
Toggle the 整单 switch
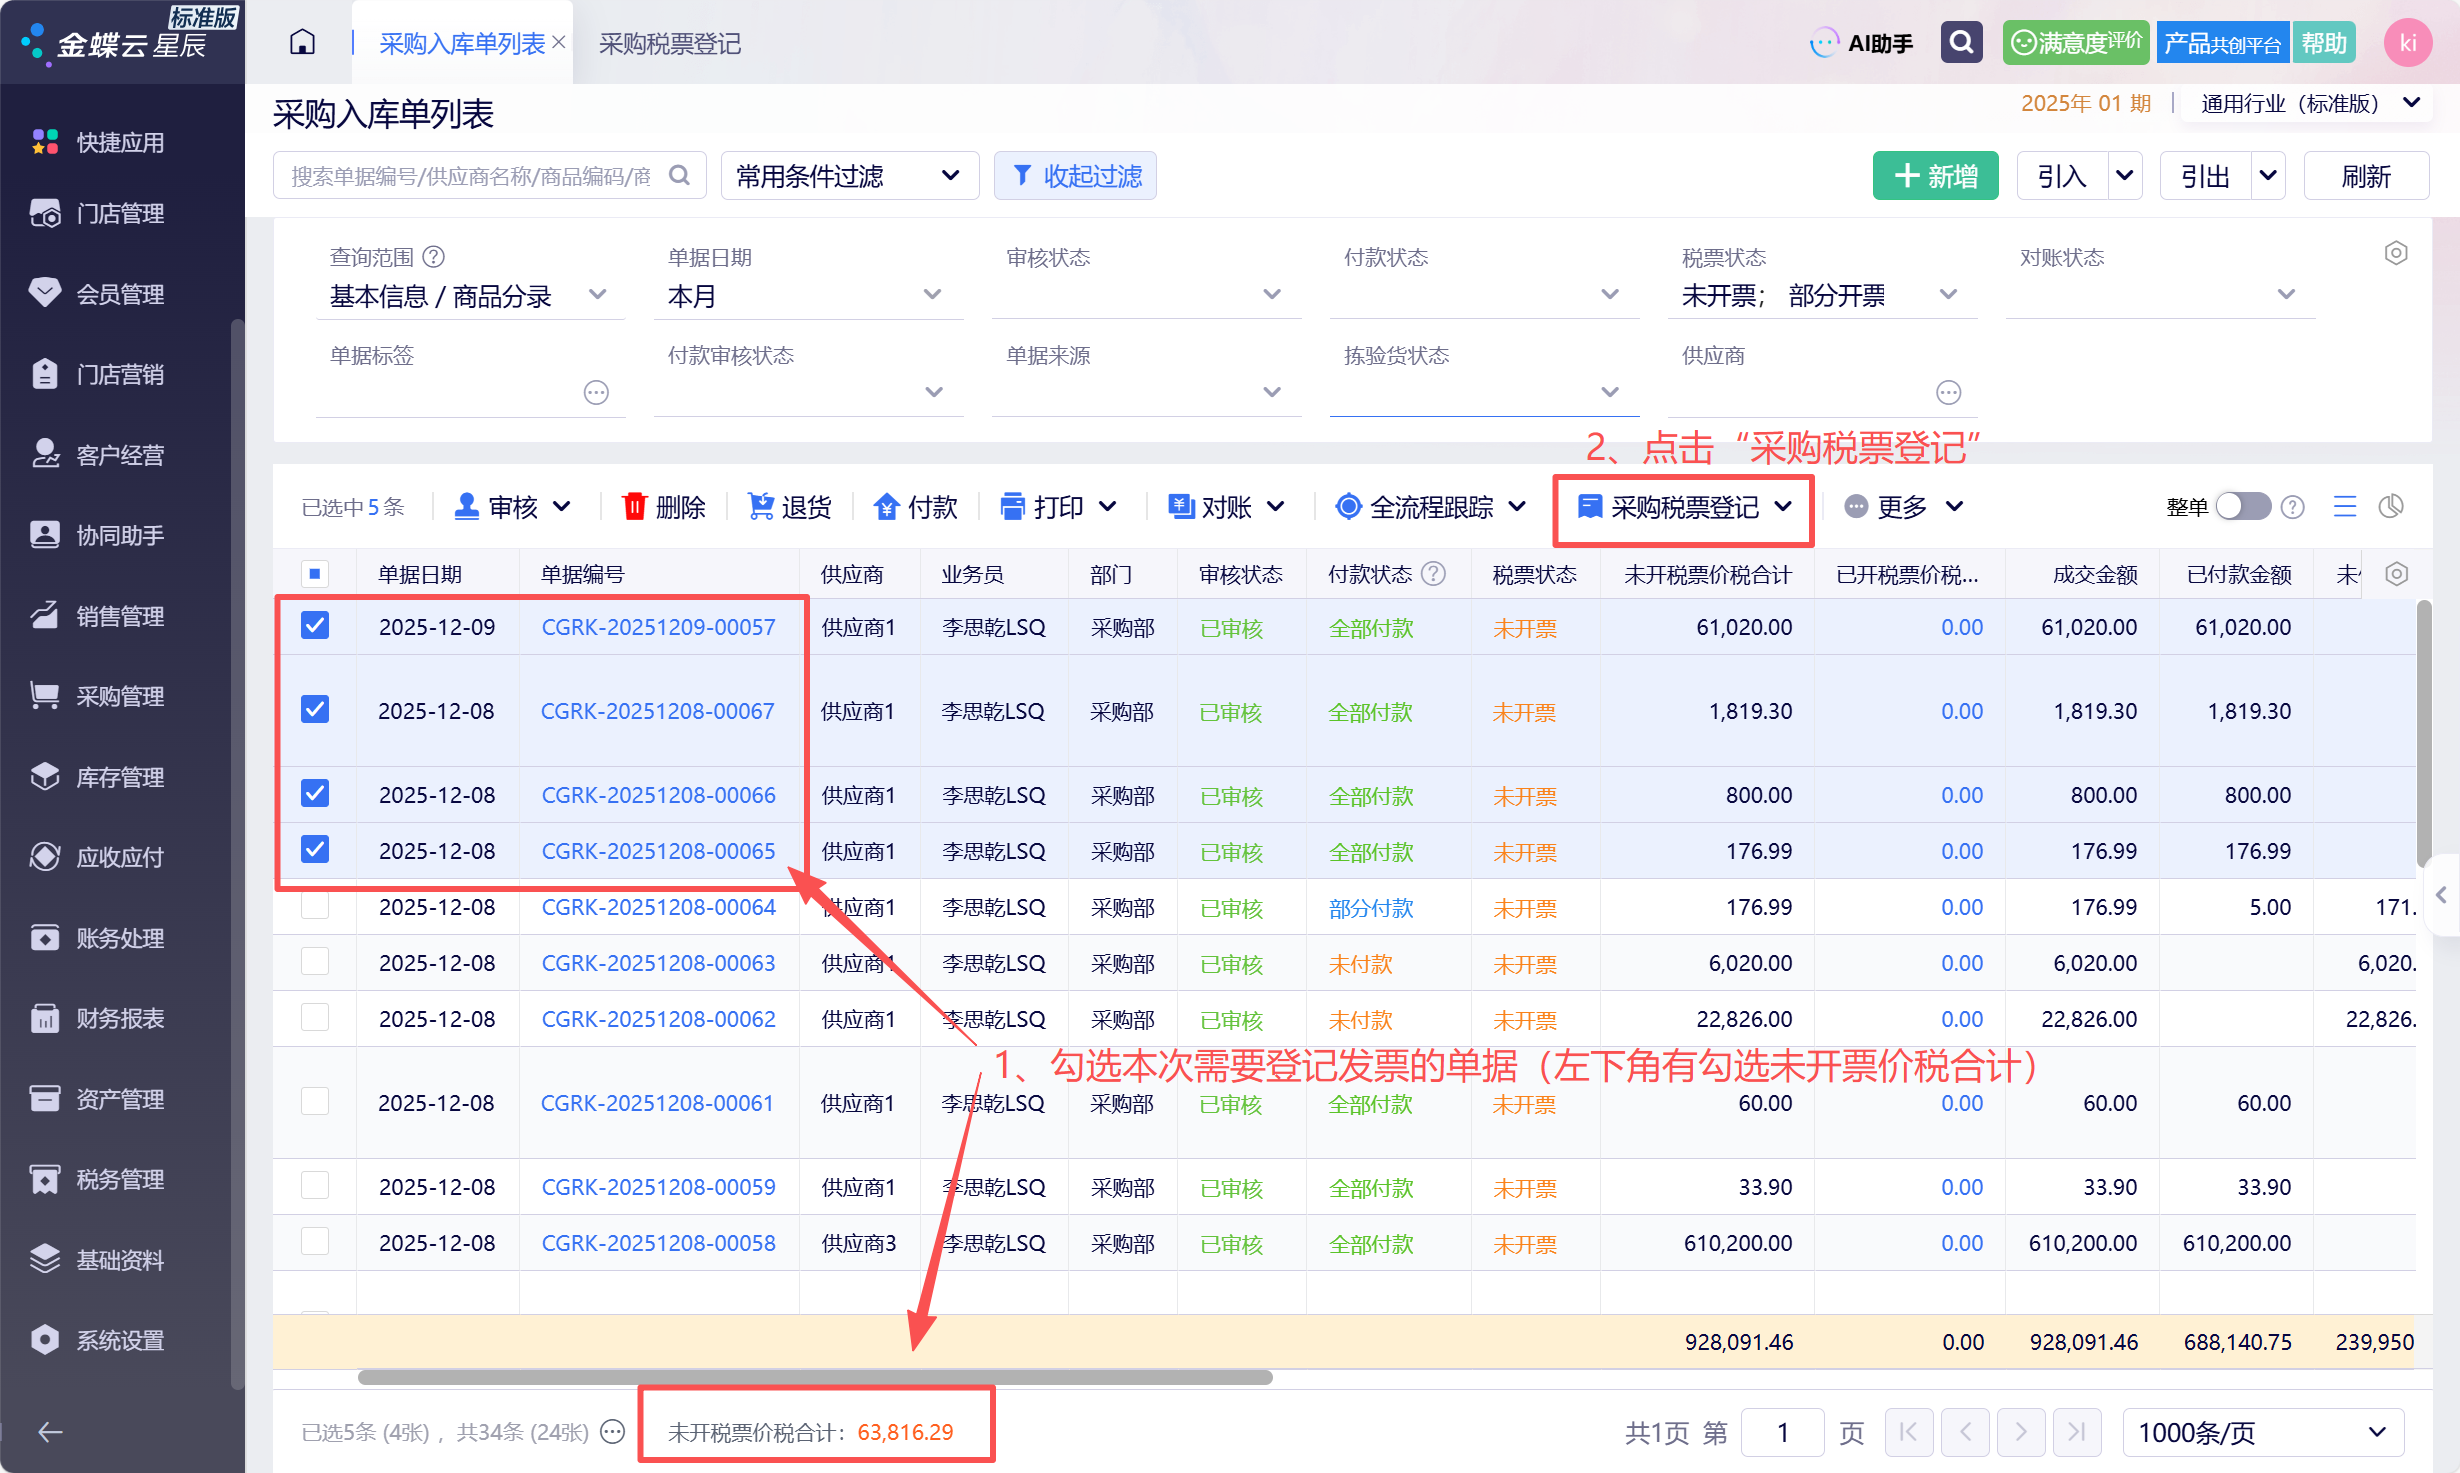pos(2242,507)
